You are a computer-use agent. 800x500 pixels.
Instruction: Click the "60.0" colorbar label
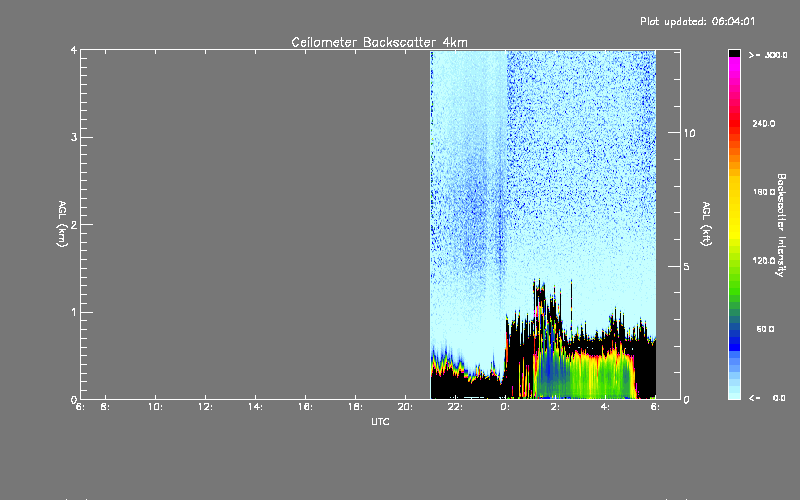[x=765, y=329]
